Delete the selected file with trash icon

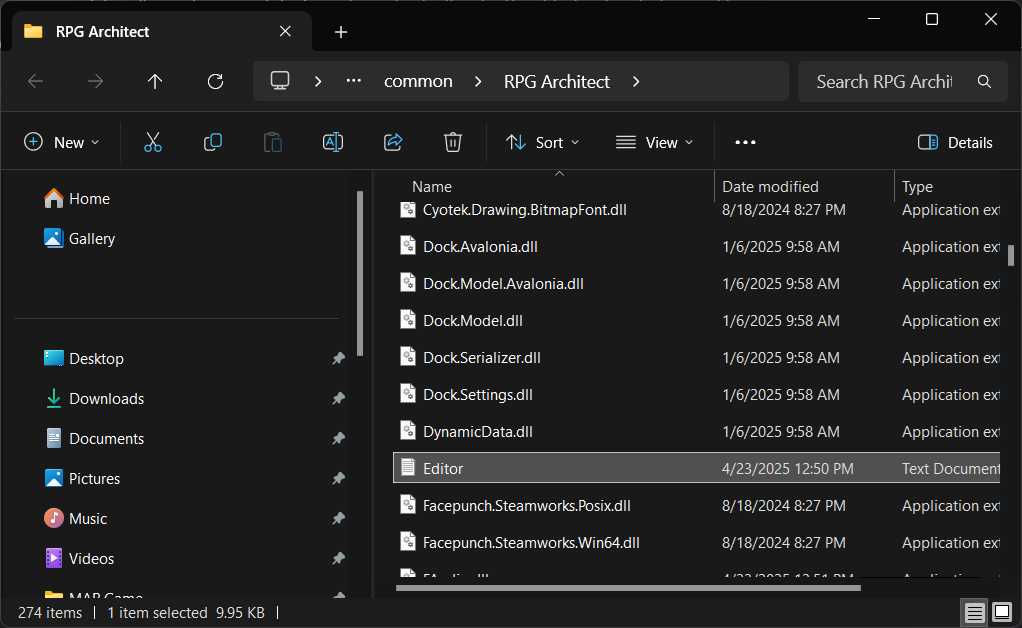click(x=452, y=142)
